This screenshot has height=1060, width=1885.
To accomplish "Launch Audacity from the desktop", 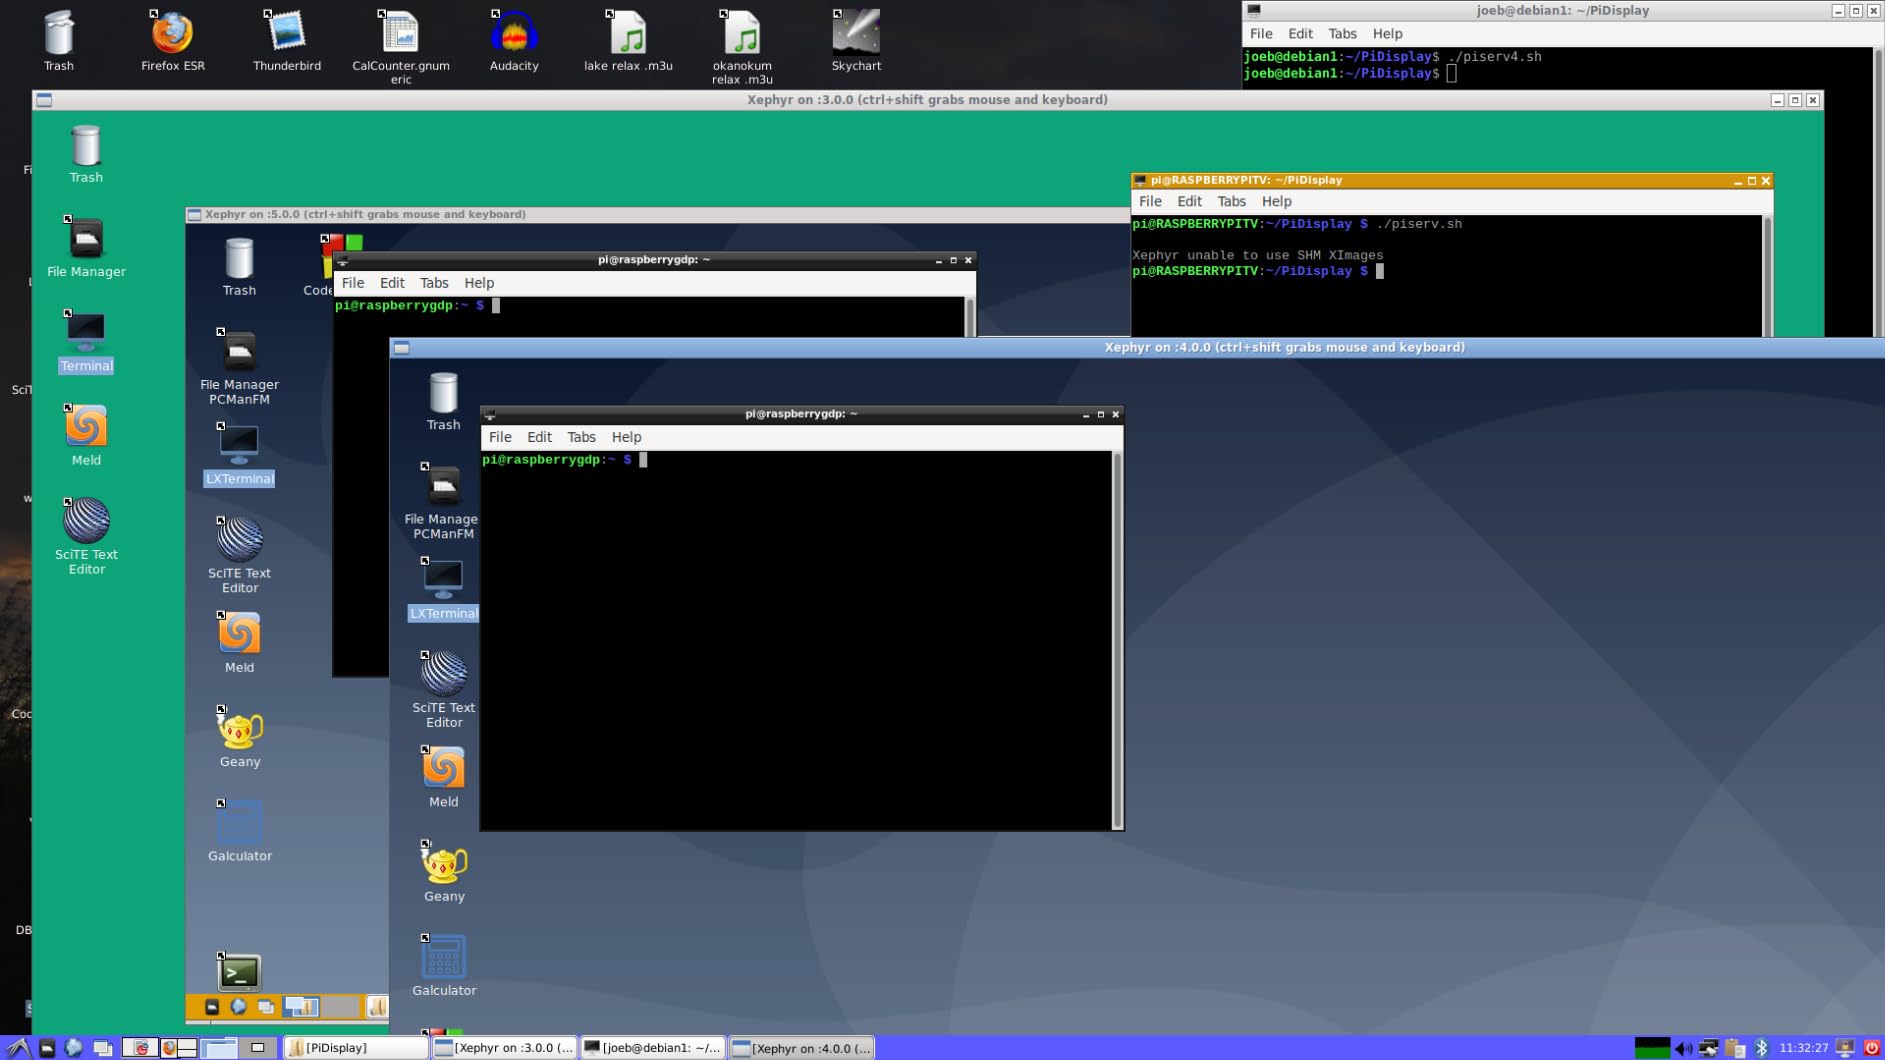I will pyautogui.click(x=514, y=35).
